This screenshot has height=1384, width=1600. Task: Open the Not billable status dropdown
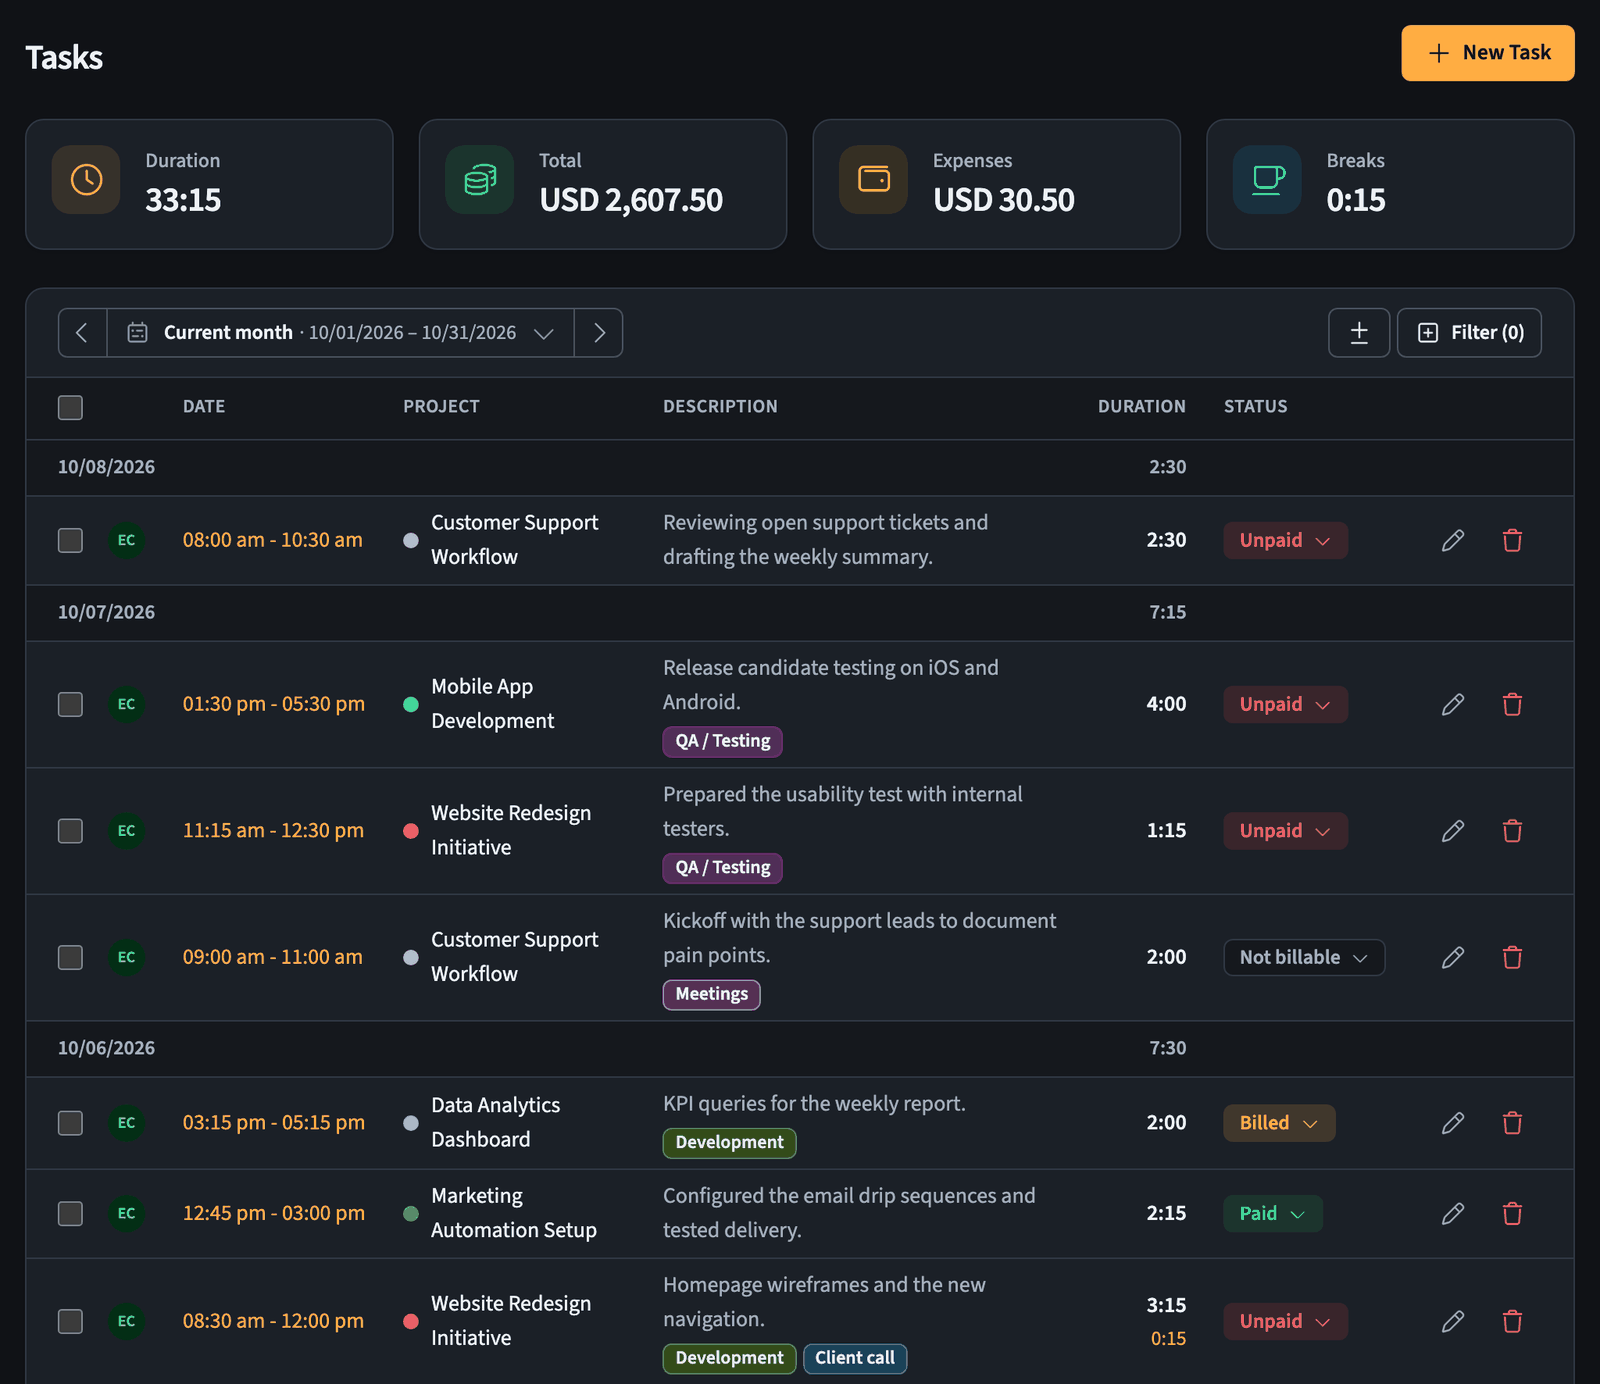[x=1304, y=957]
